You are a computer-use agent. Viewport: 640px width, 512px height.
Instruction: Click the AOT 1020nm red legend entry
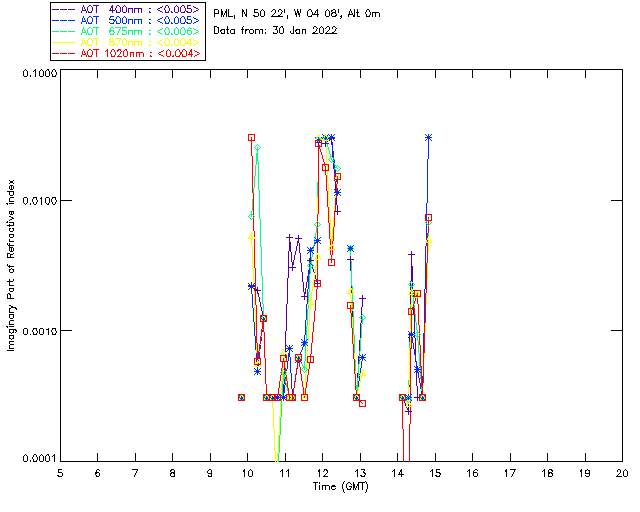pos(127,53)
